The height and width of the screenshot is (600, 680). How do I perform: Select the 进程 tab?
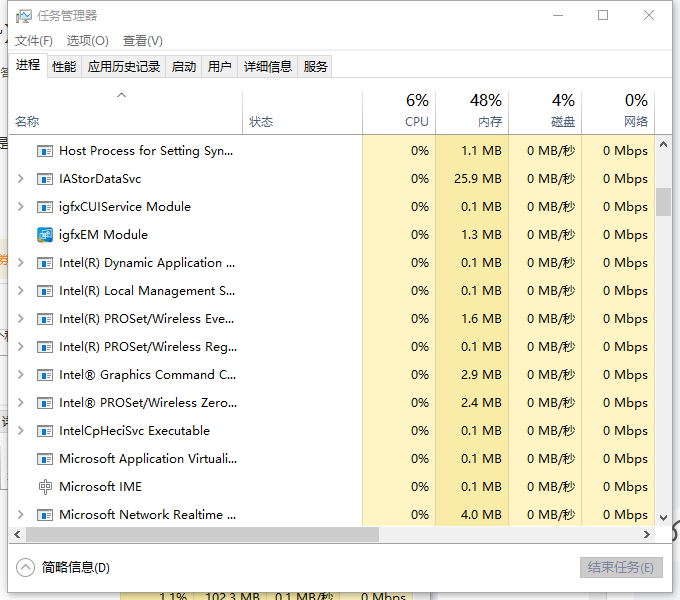[x=28, y=65]
